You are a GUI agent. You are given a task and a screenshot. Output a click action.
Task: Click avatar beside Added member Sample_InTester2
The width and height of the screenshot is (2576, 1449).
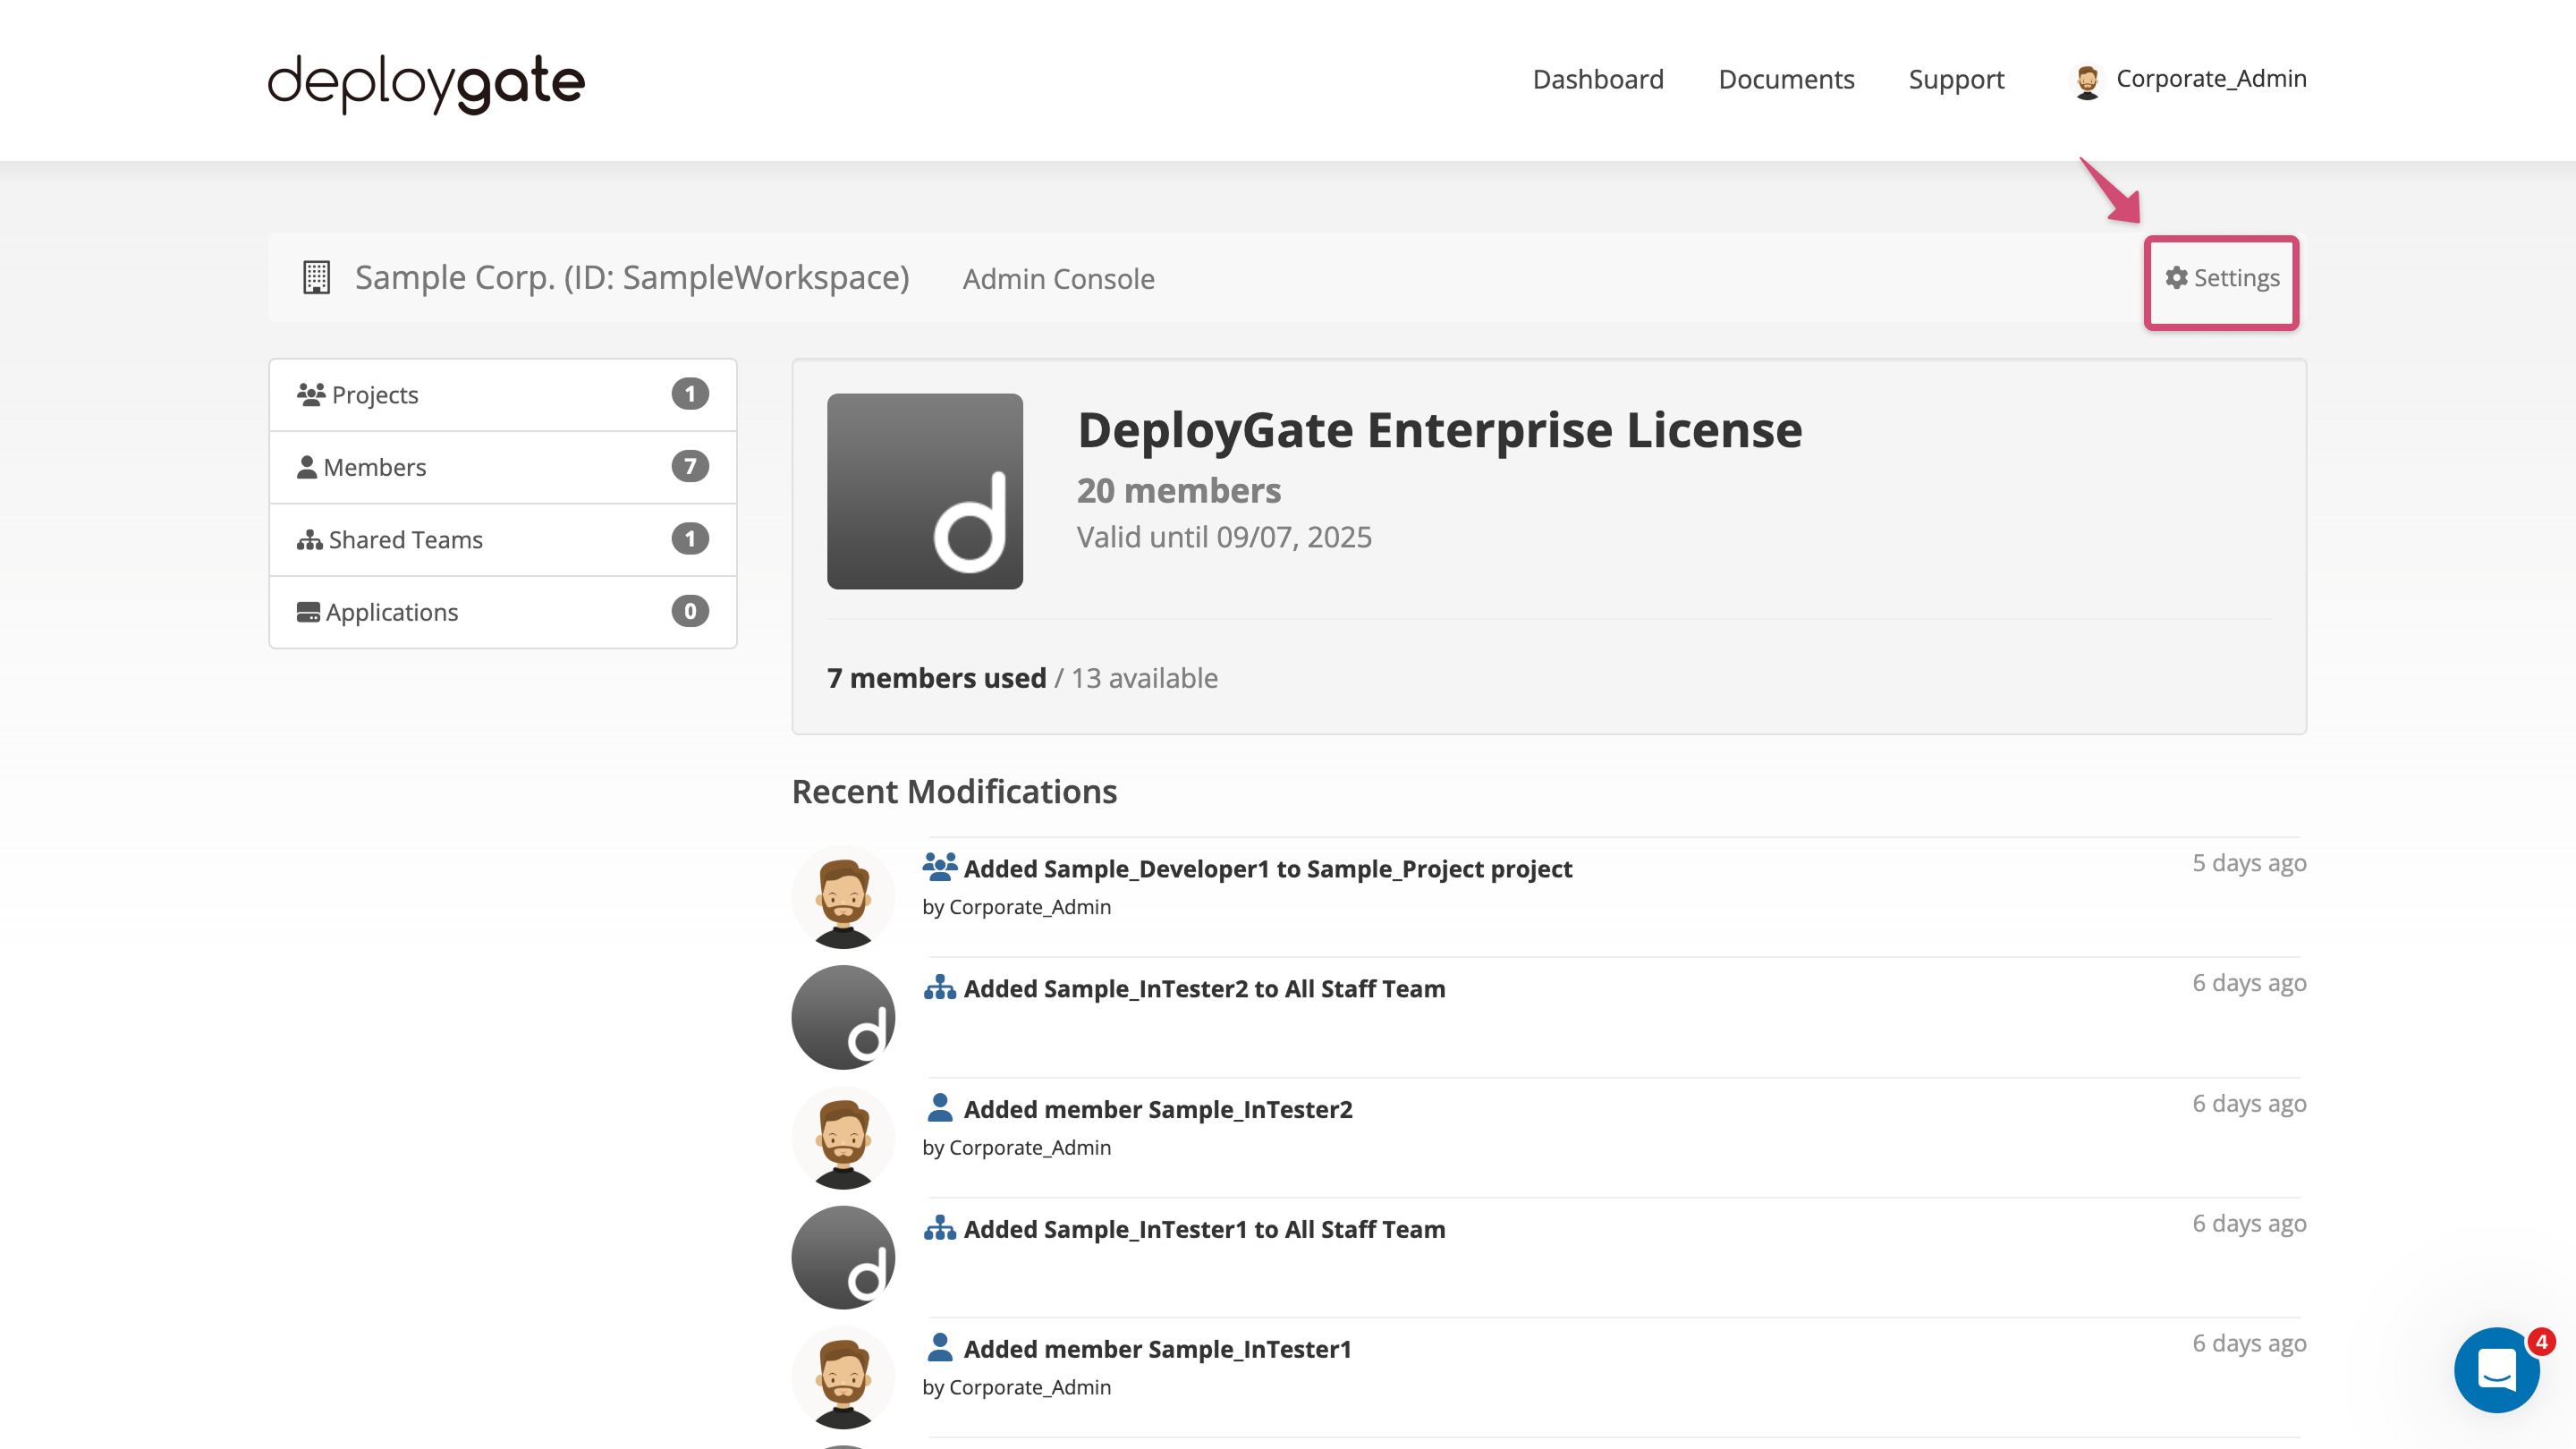843,1138
